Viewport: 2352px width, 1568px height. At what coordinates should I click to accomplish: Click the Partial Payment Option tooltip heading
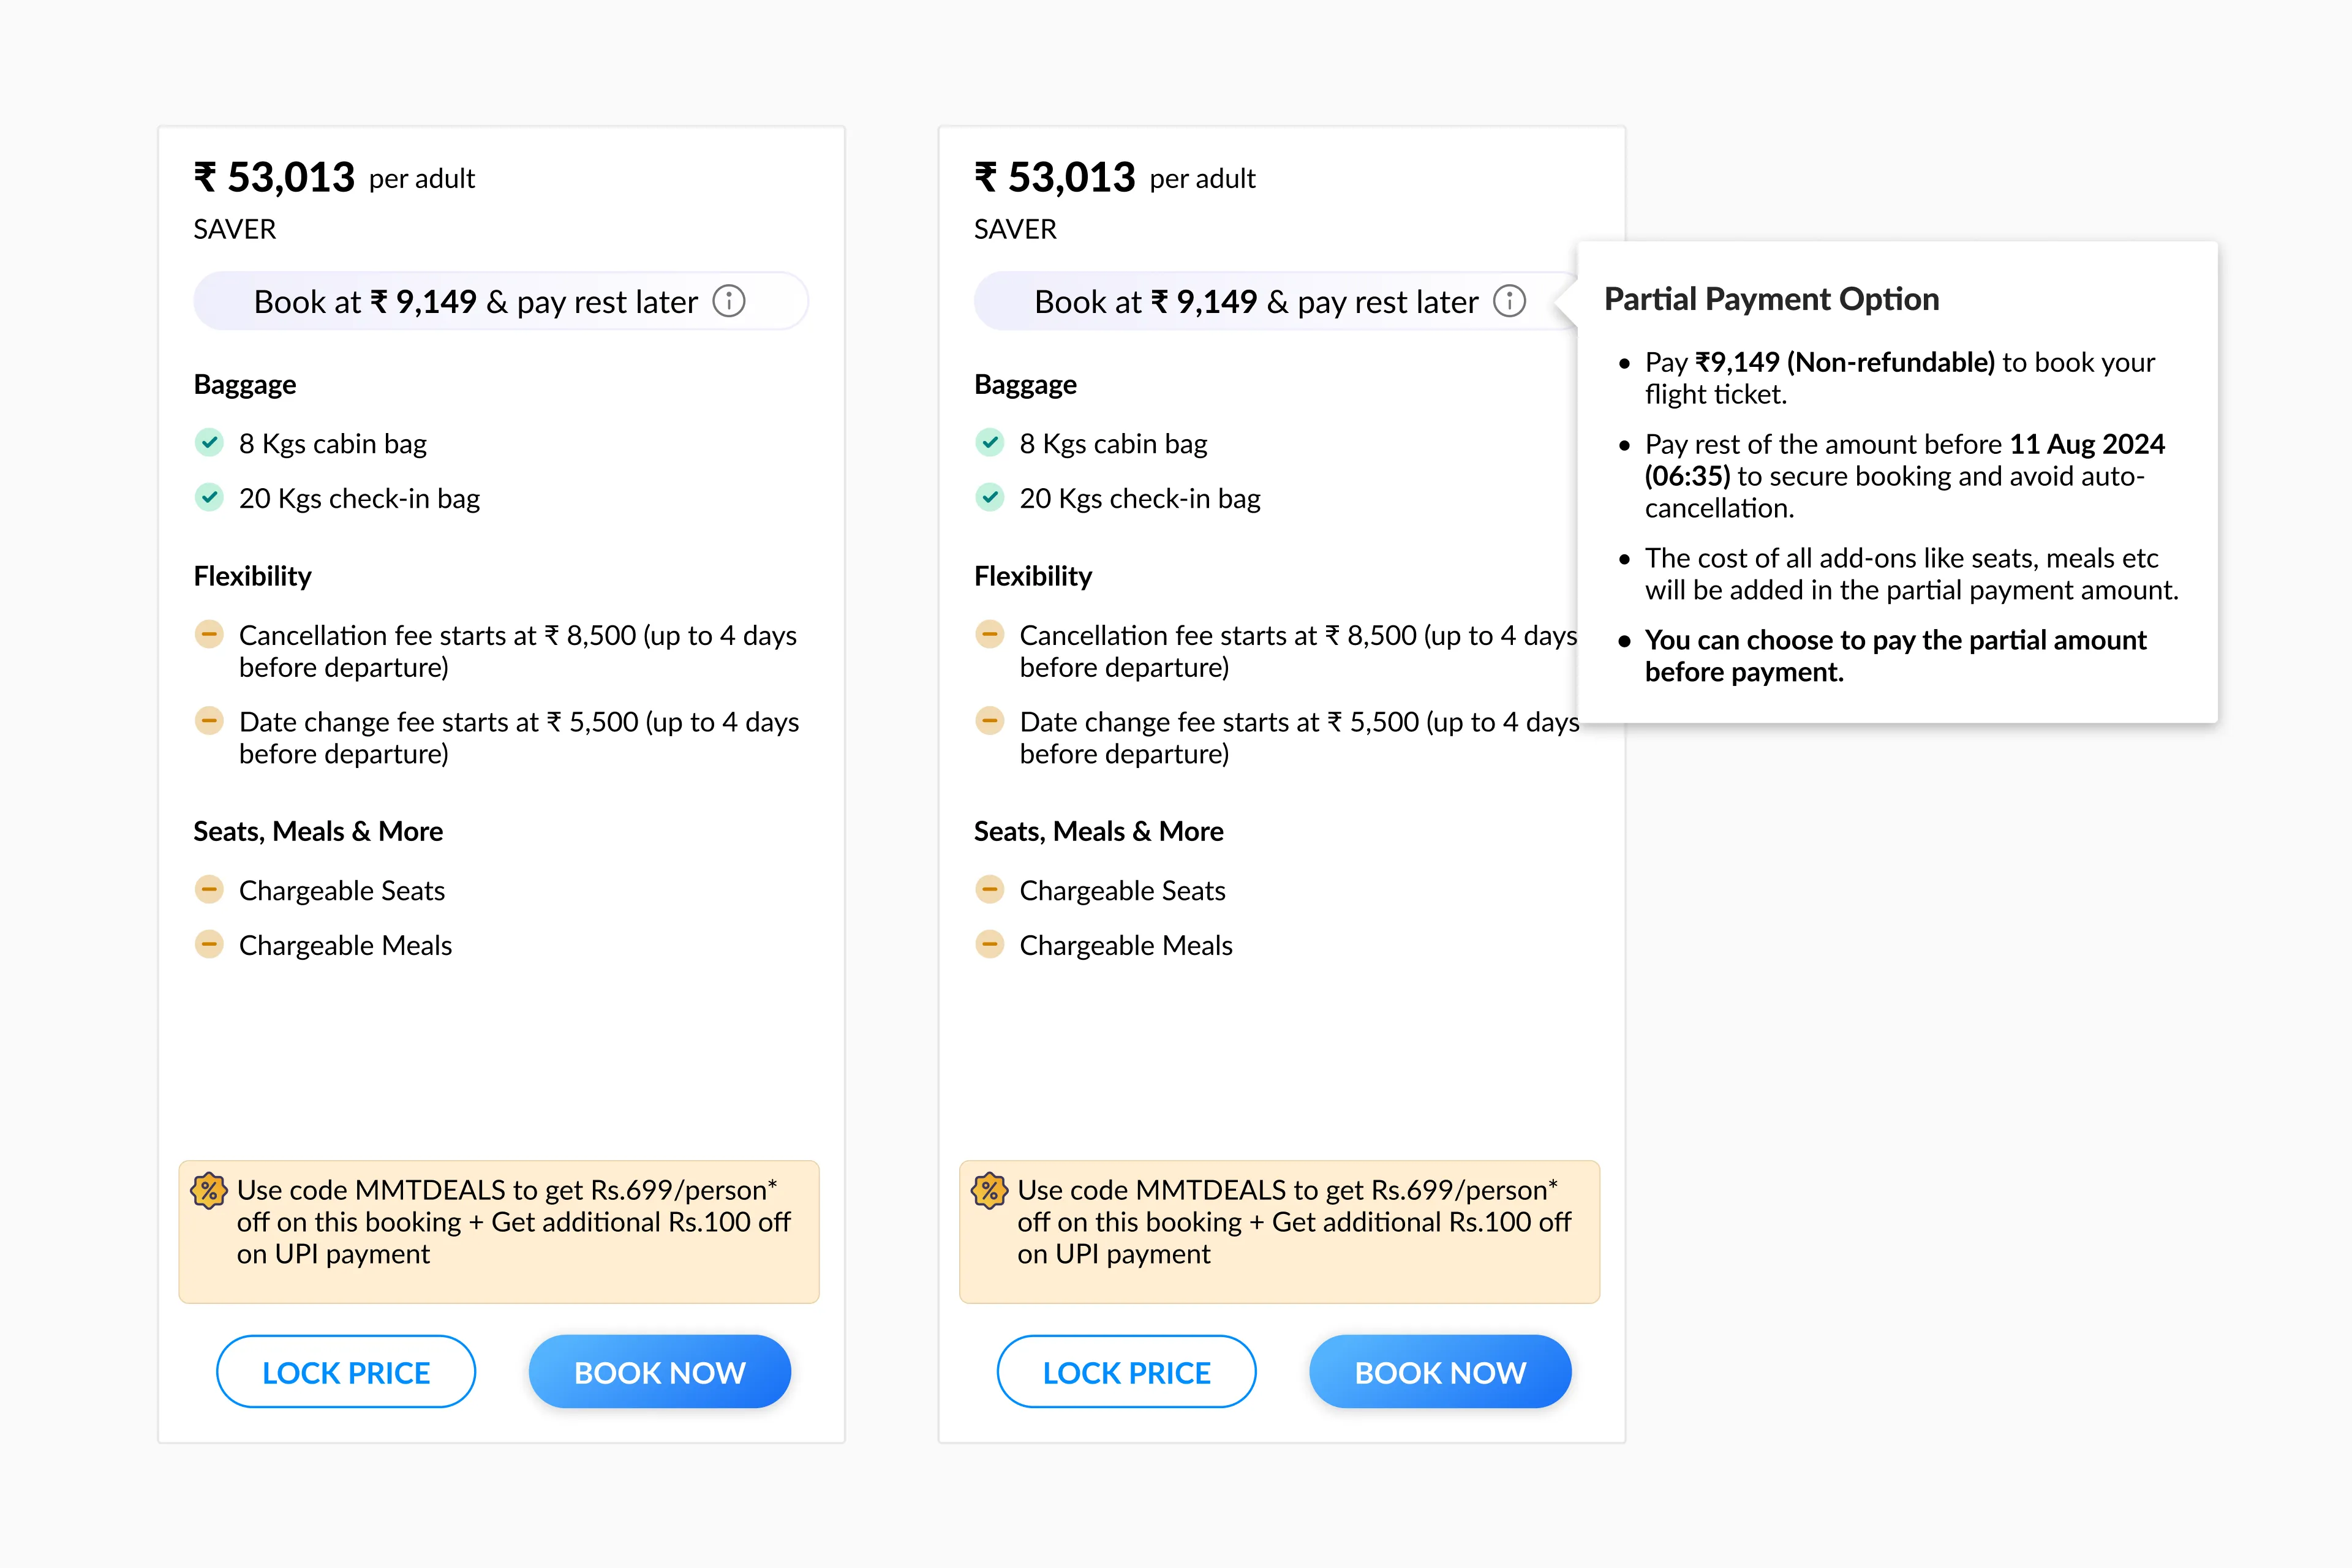tap(1771, 299)
